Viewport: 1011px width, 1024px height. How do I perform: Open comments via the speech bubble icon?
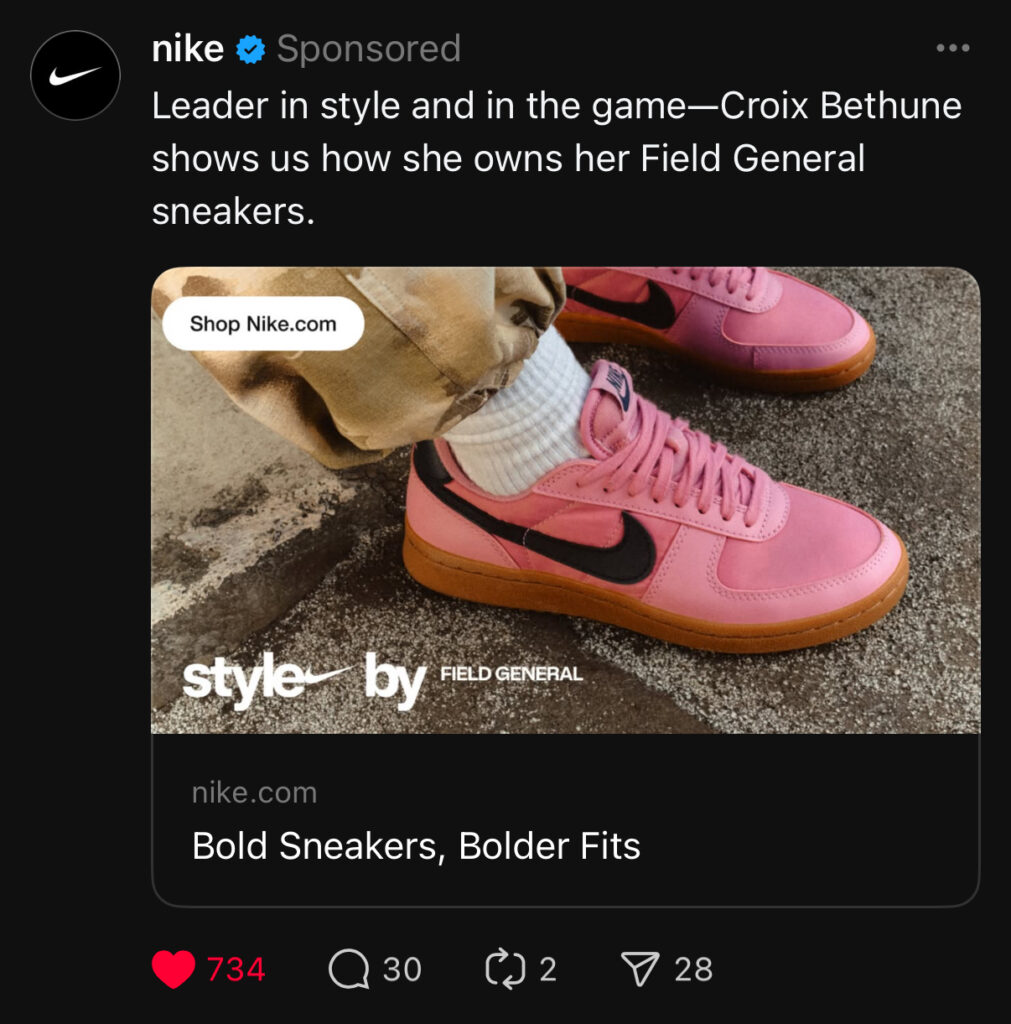click(x=348, y=969)
